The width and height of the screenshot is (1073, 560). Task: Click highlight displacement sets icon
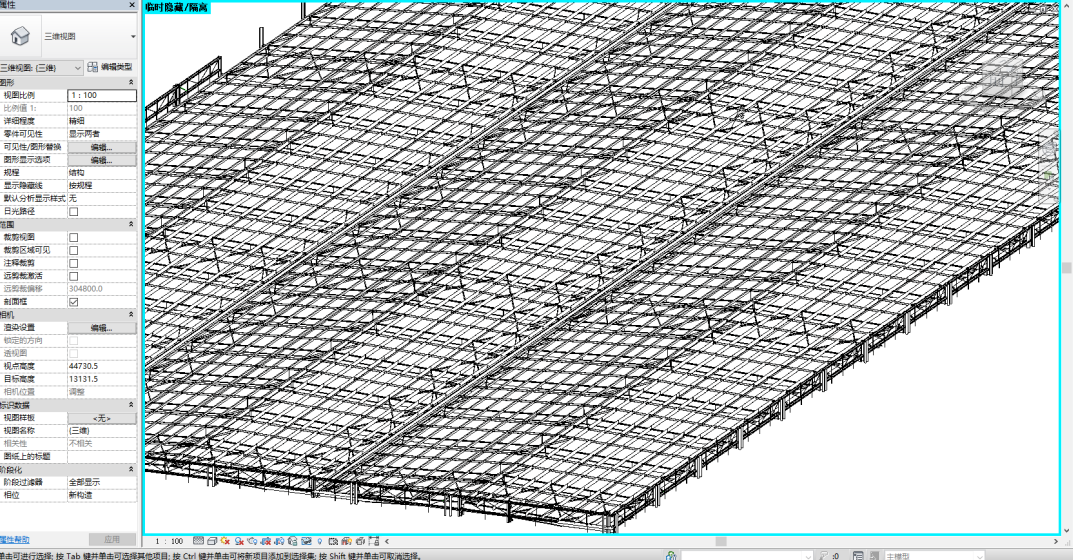360,541
